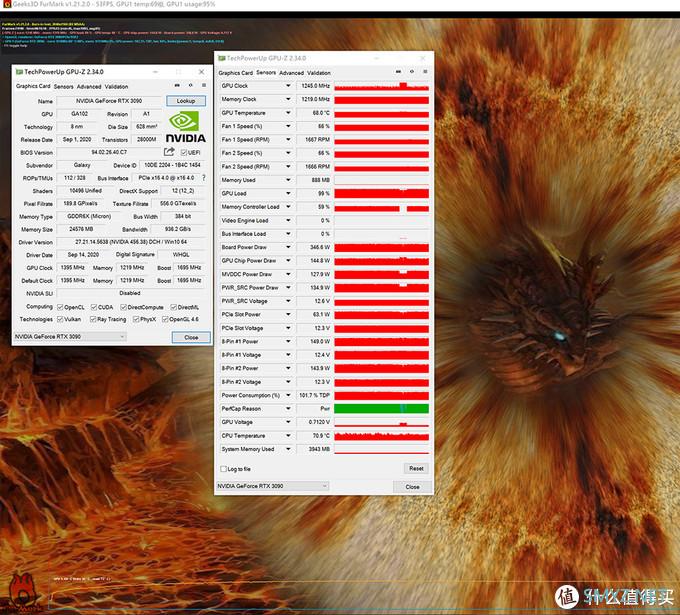Click the screenshot camera icon in the Sensors window
Image resolution: width=680 pixels, height=615 pixels.
tap(398, 72)
